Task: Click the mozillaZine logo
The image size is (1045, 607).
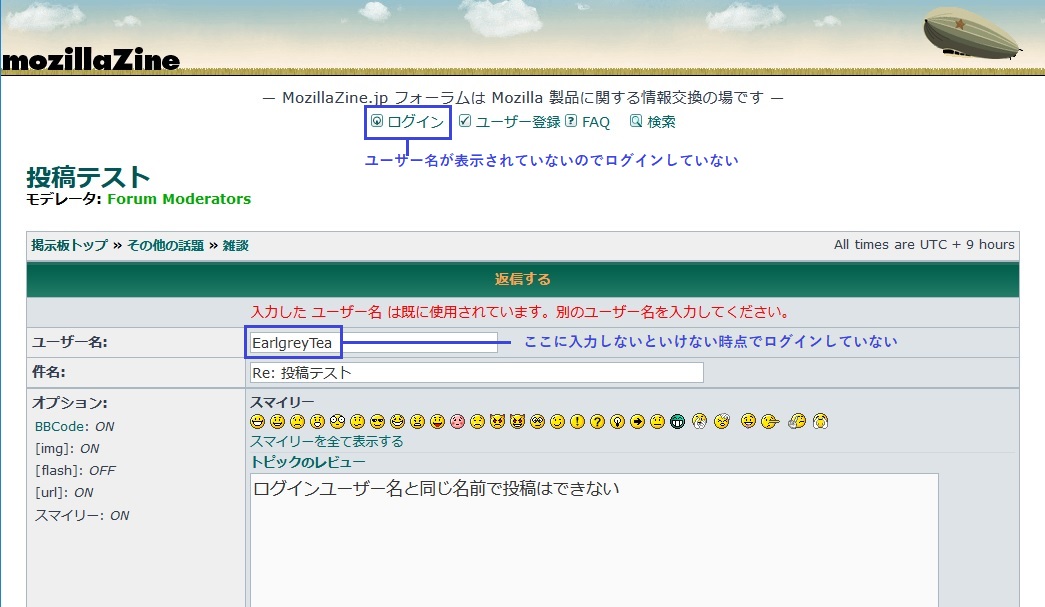Action: pyautogui.click(x=90, y=61)
